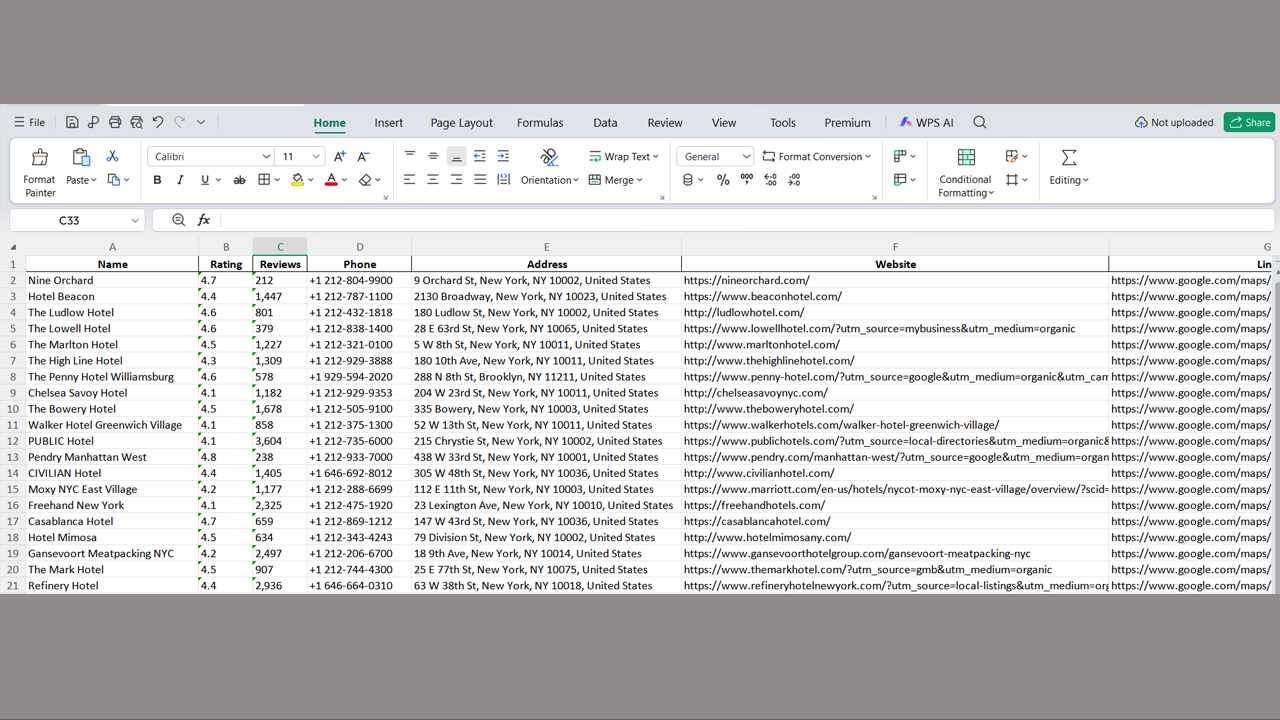
Task: Click column C header
Action: tap(280, 247)
